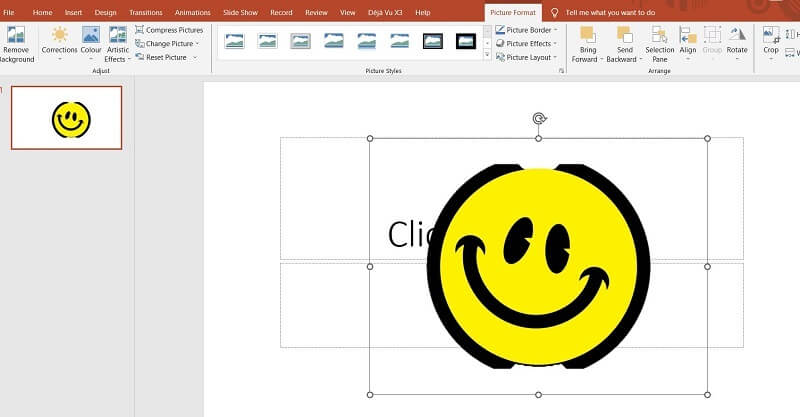The image size is (800, 417).
Task: Open Align options
Action: point(688,44)
